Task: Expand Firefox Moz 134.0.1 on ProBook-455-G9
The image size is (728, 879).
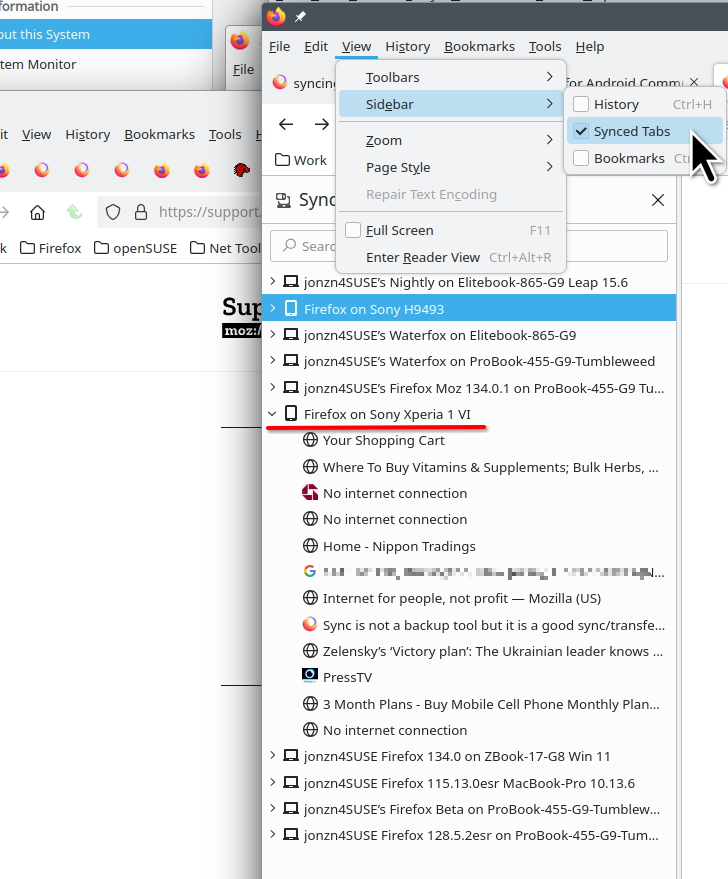Action: (272, 387)
